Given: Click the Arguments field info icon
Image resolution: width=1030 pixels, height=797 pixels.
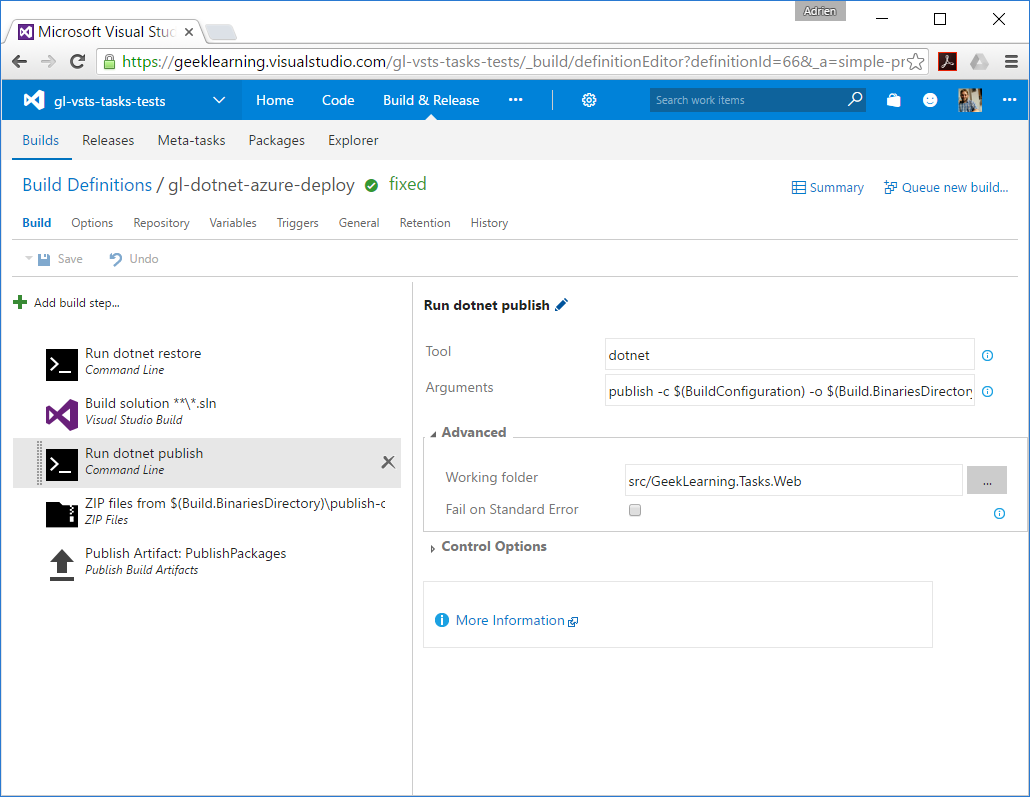Looking at the screenshot, I should (x=987, y=392).
